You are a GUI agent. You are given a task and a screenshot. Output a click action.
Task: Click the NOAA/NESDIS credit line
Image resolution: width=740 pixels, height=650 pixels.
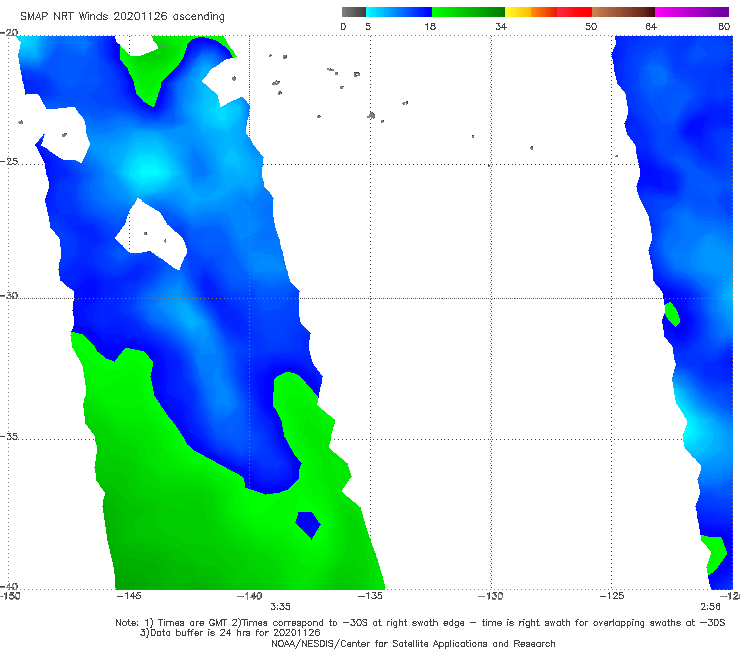click(413, 644)
